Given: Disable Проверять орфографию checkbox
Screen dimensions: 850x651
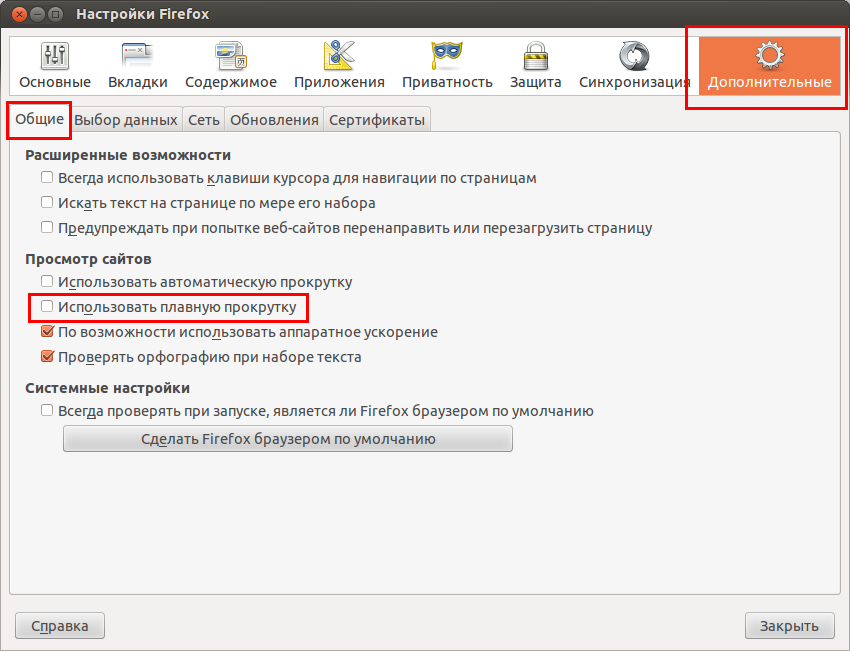Looking at the screenshot, I should (47, 356).
